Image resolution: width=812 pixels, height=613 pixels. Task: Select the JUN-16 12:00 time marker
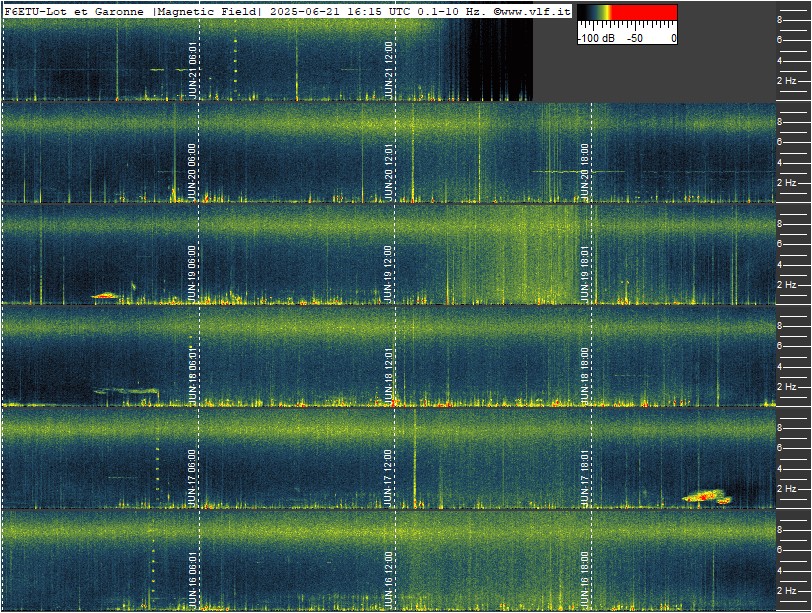coord(389,580)
